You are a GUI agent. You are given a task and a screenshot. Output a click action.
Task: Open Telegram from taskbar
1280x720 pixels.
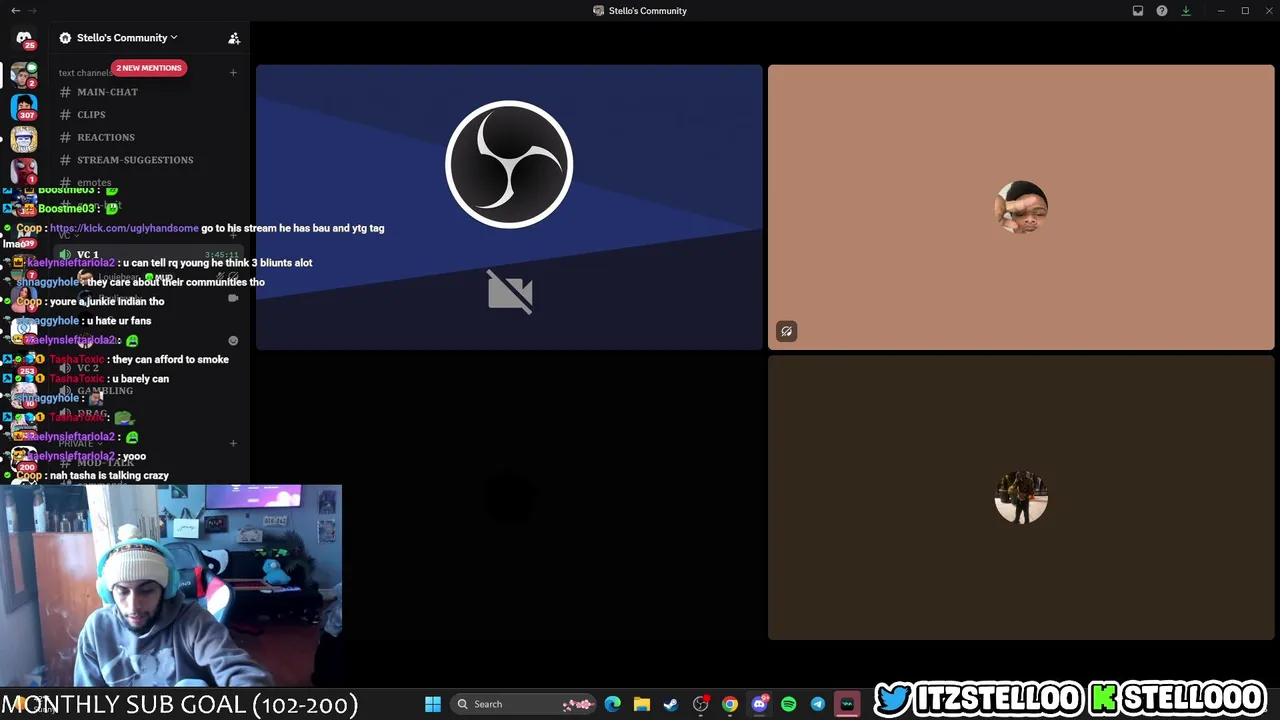(818, 704)
